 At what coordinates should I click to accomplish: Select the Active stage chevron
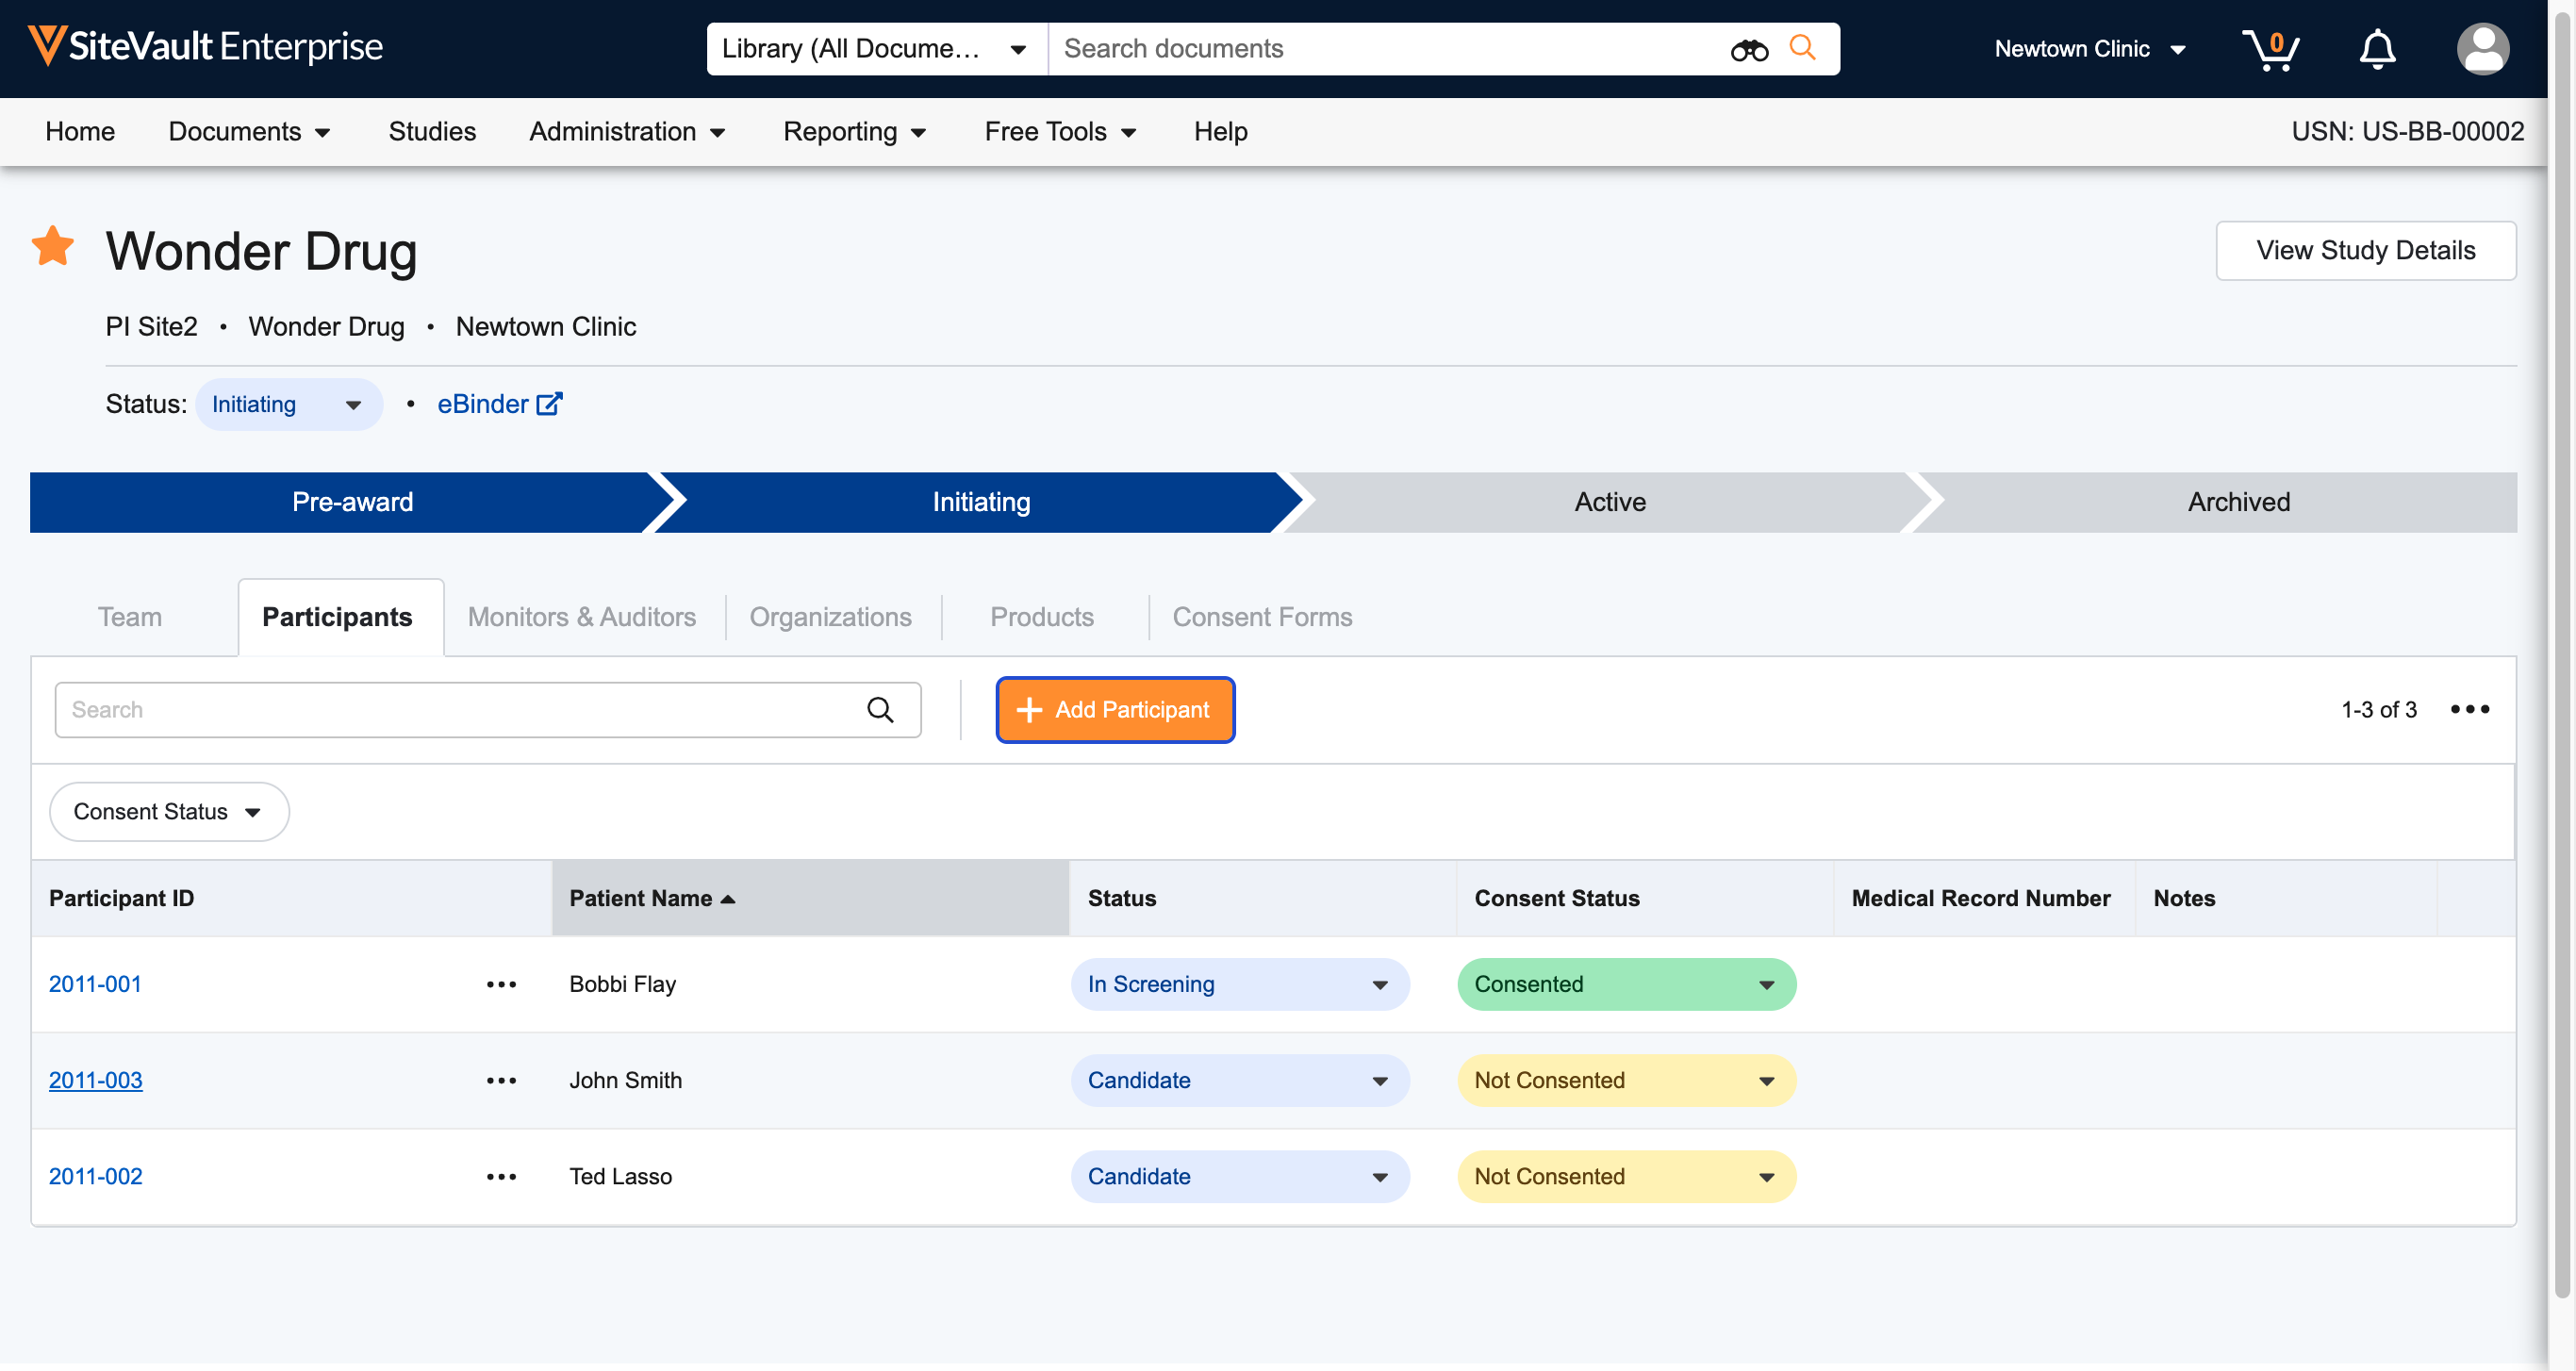coord(1610,503)
